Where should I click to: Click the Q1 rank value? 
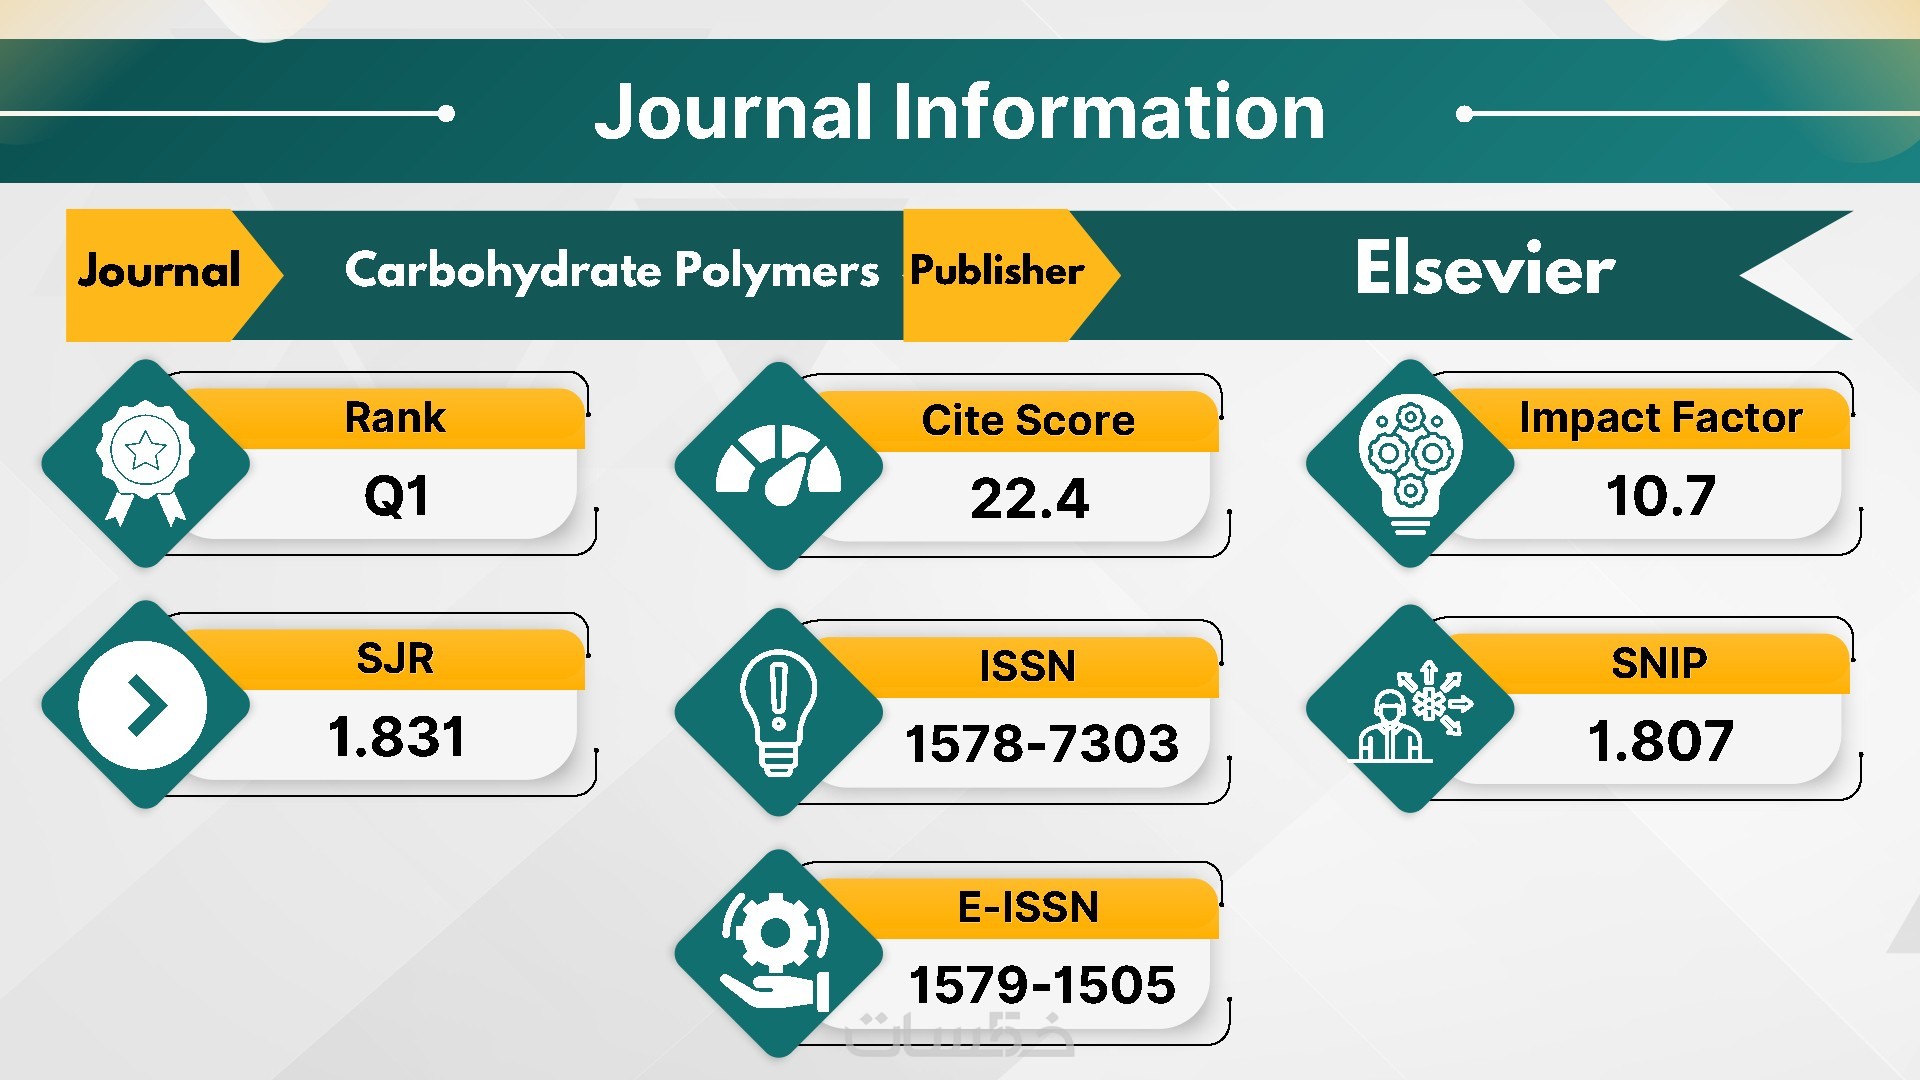pyautogui.click(x=397, y=496)
